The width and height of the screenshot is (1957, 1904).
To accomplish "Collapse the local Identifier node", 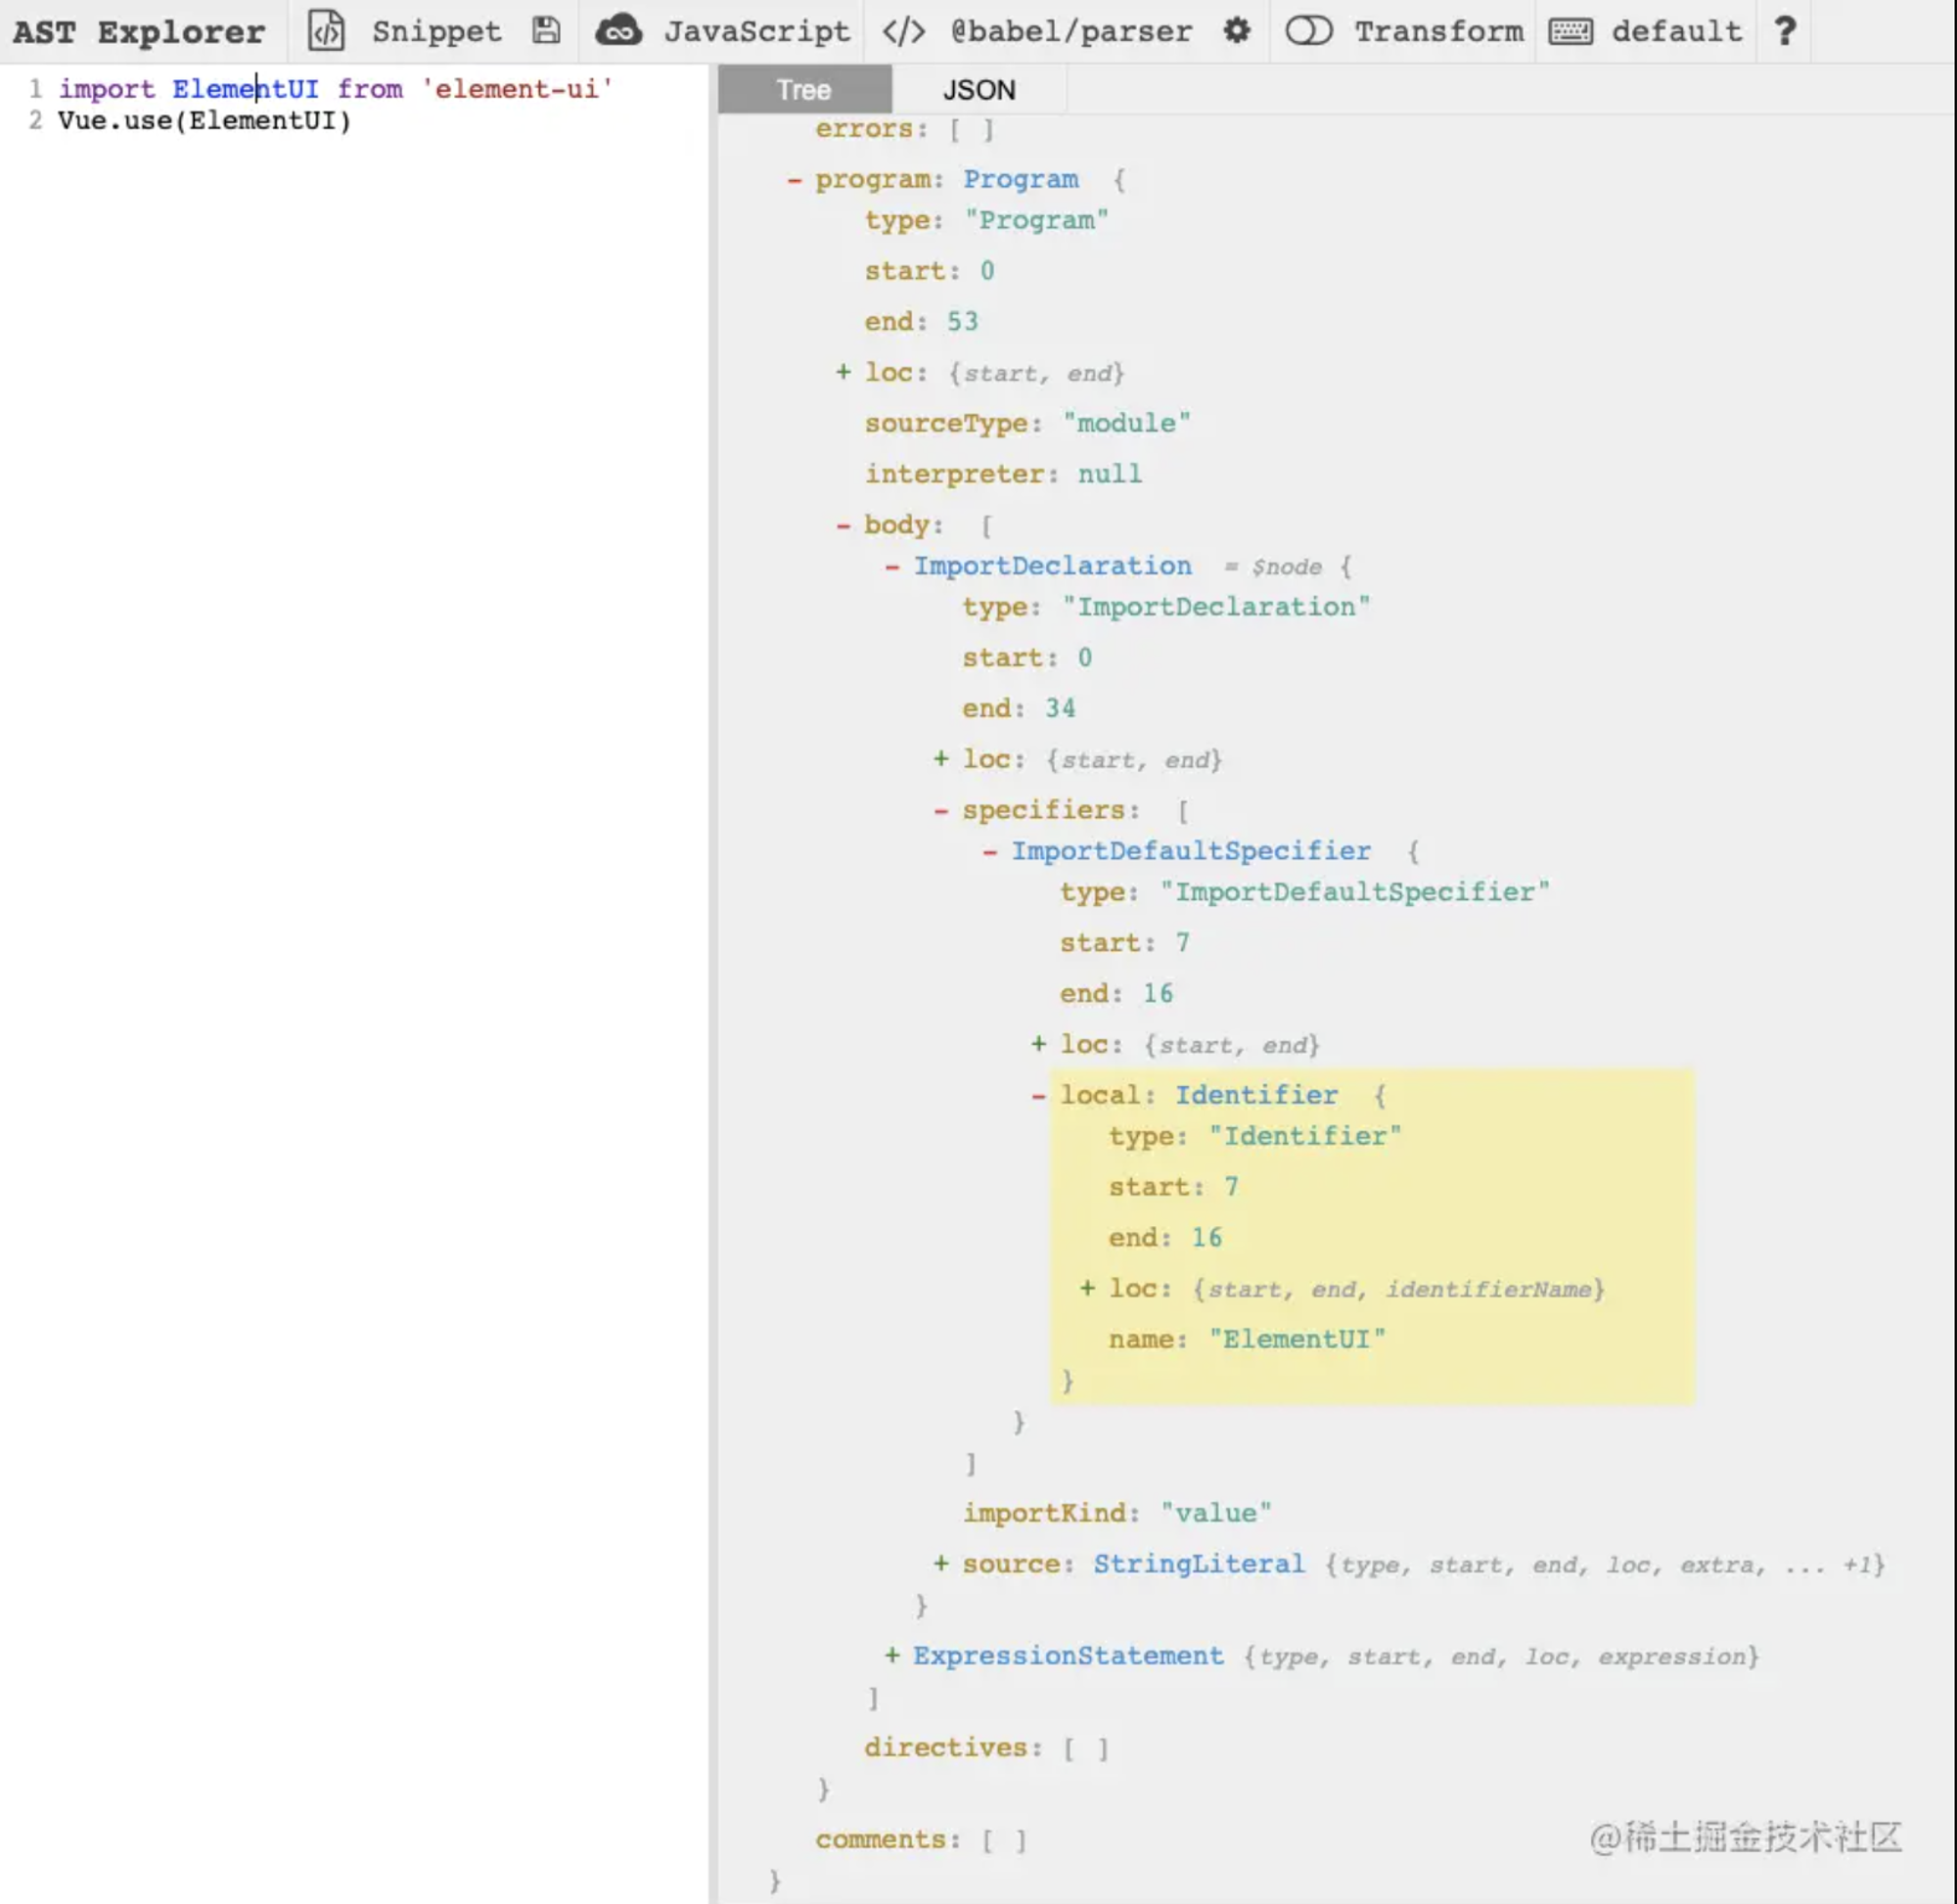I will pos(1039,1096).
